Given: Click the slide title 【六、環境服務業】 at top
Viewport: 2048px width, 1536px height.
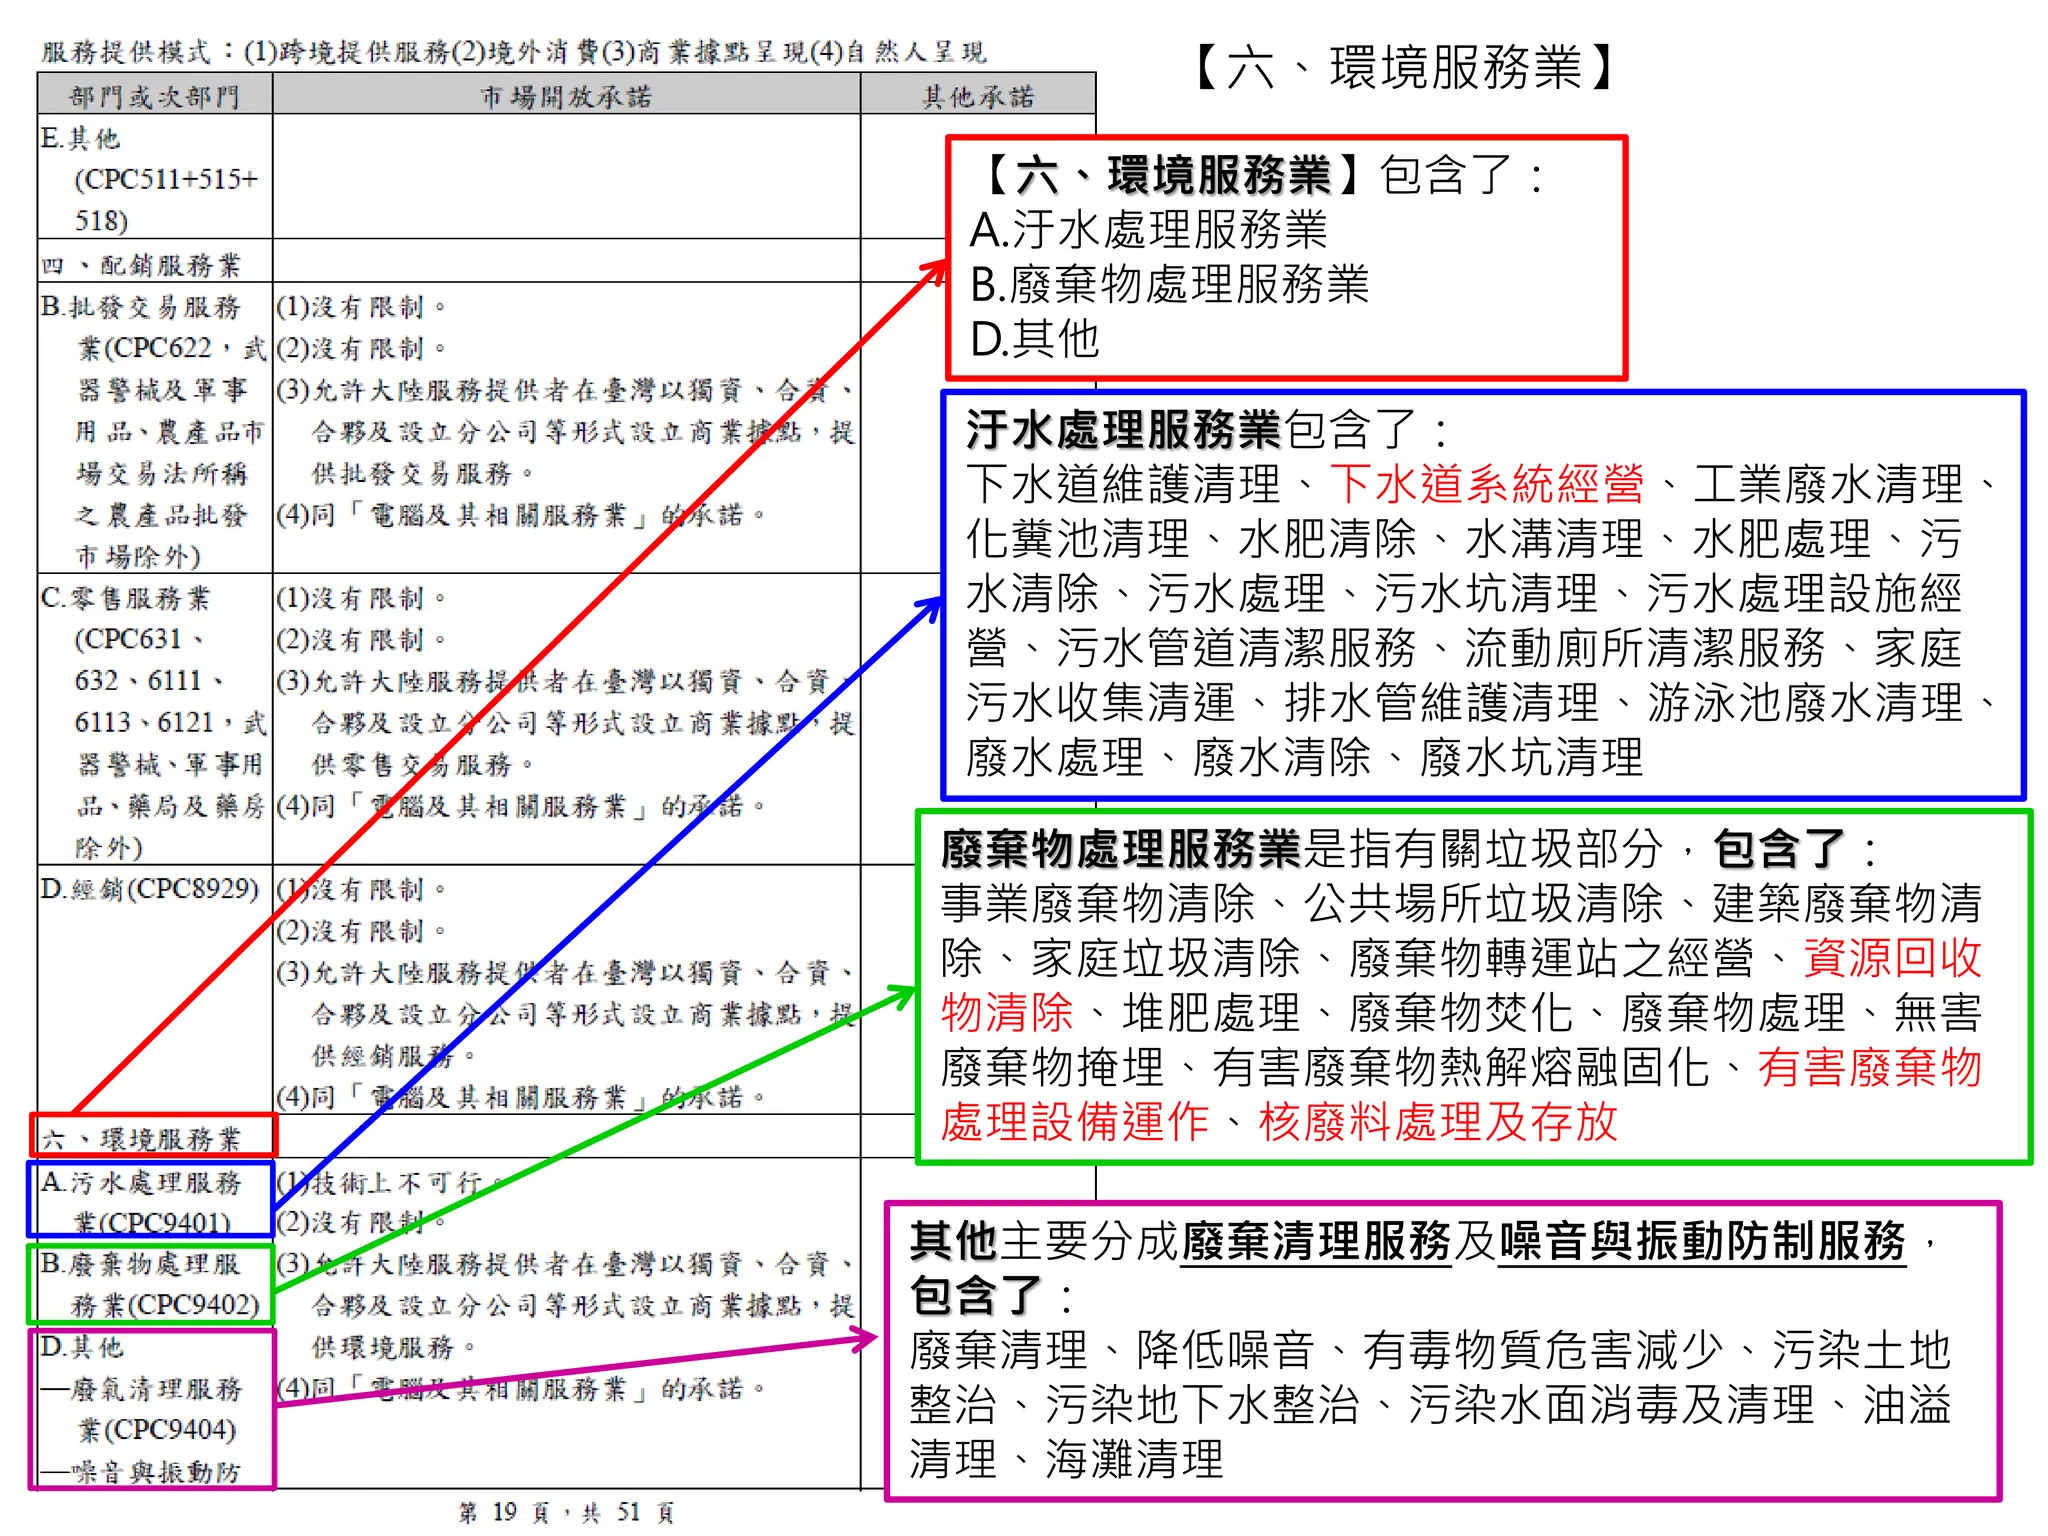Looking at the screenshot, I should [1403, 68].
